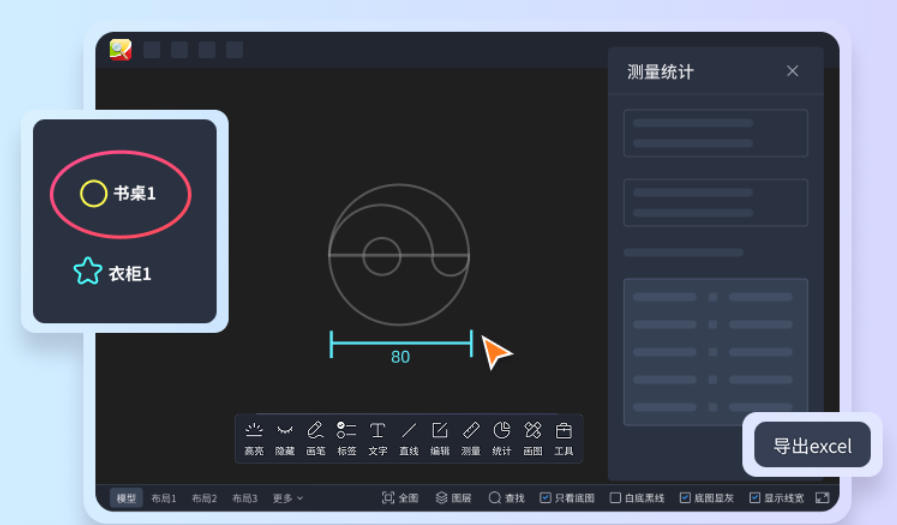The width and height of the screenshot is (897, 525).
Task: Toggle the 只看底图 checkbox
Action: [546, 498]
